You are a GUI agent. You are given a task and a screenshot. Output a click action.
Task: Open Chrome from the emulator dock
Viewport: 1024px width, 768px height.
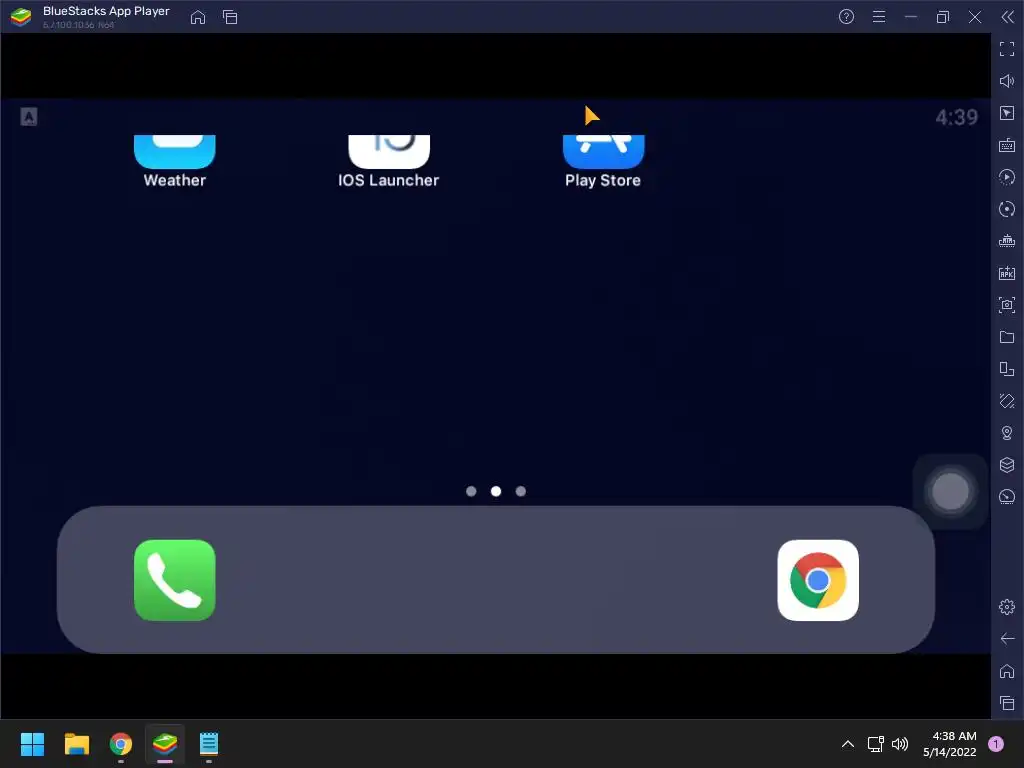tap(818, 580)
